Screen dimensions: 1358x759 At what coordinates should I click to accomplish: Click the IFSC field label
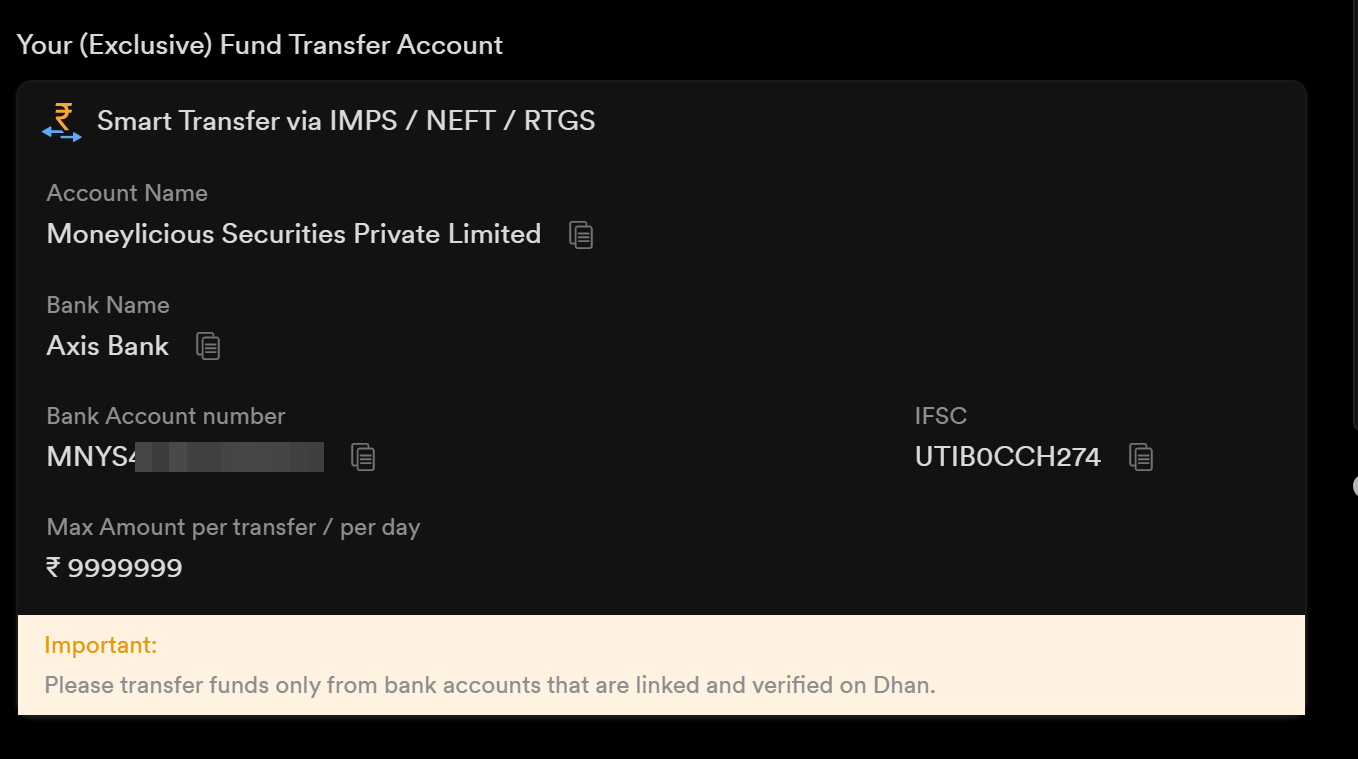(x=940, y=416)
